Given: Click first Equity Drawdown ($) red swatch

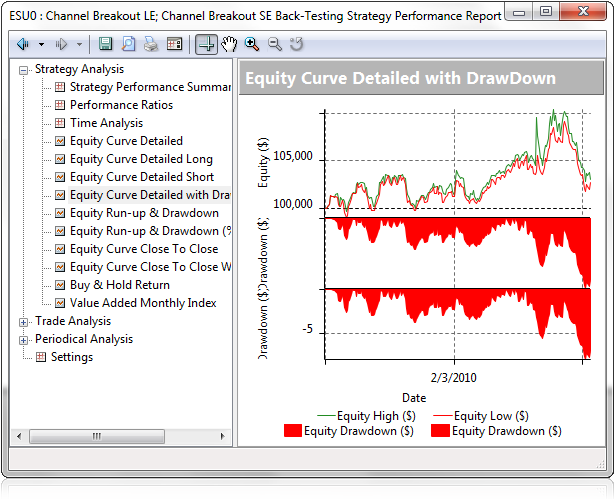Looking at the screenshot, I should [x=293, y=431].
